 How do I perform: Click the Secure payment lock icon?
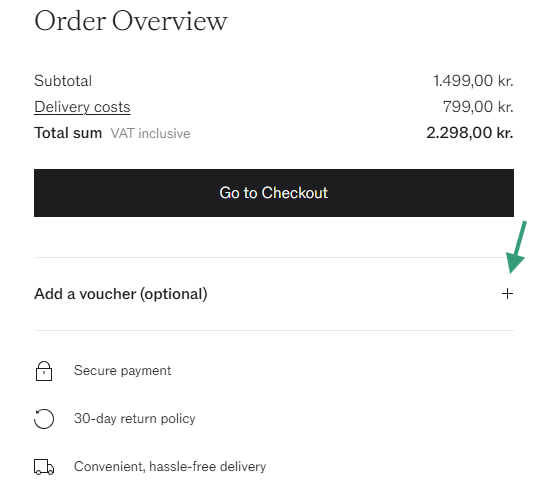point(44,371)
